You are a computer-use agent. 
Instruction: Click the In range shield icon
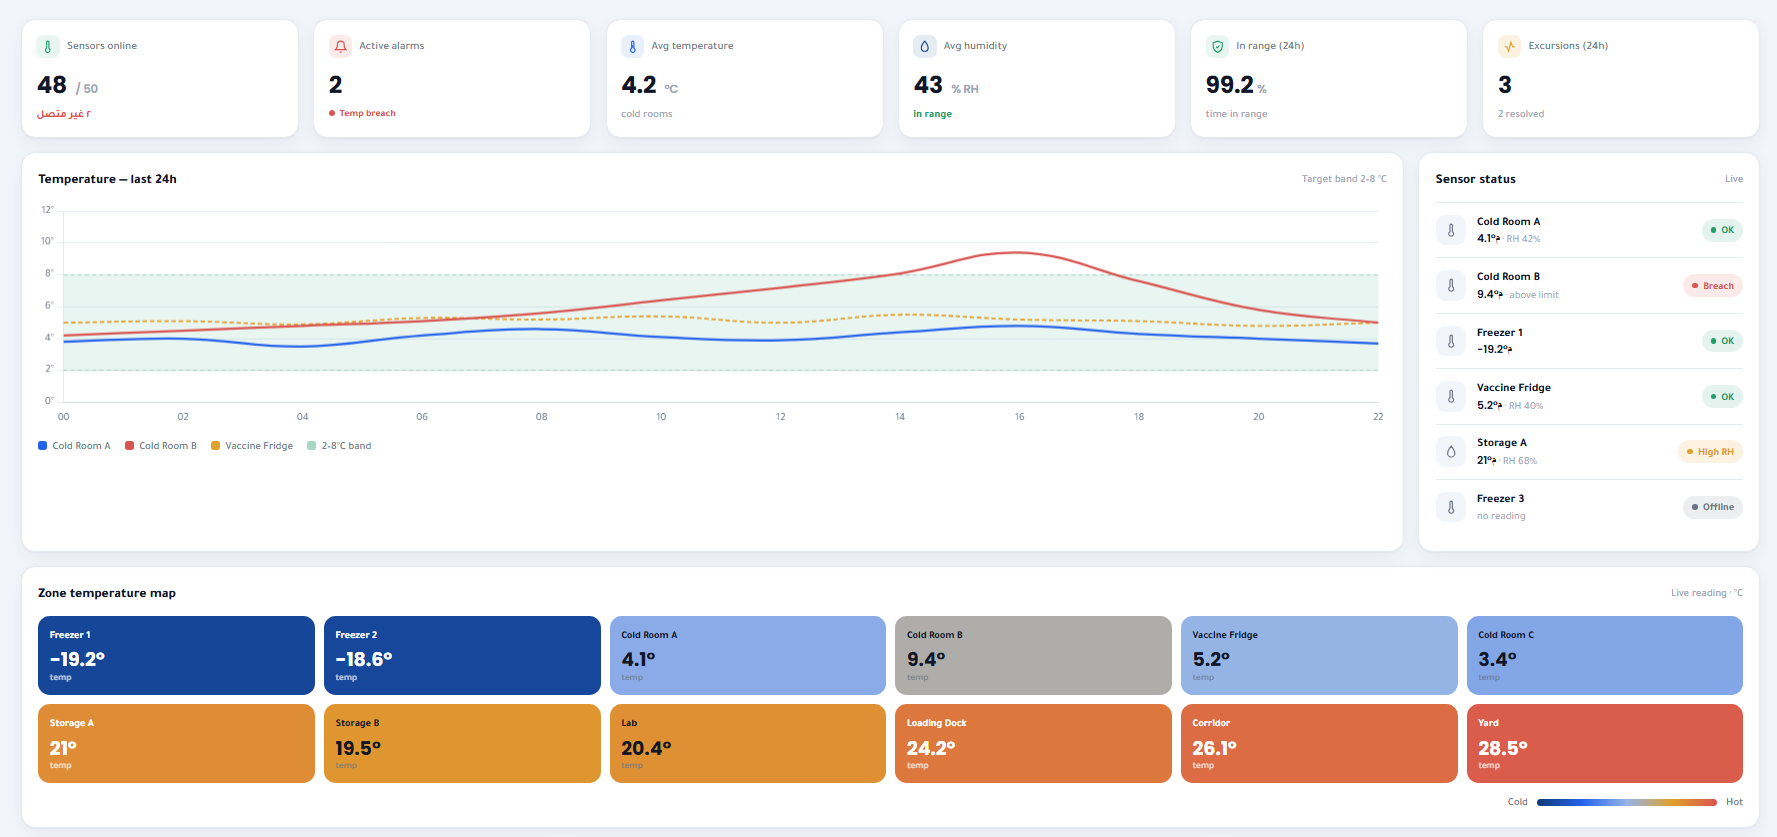coord(1217,46)
